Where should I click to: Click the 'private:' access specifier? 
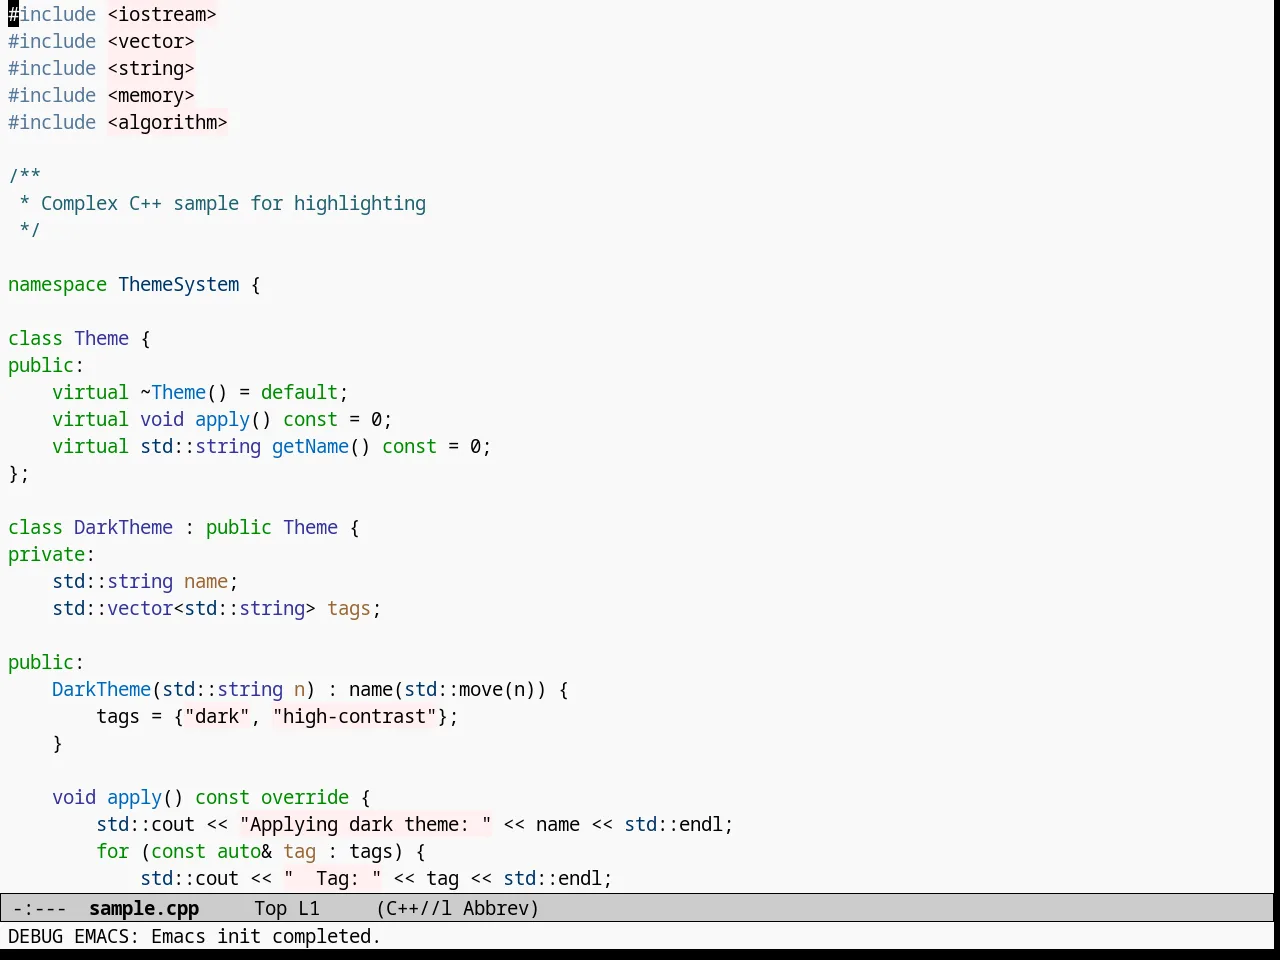point(51,554)
